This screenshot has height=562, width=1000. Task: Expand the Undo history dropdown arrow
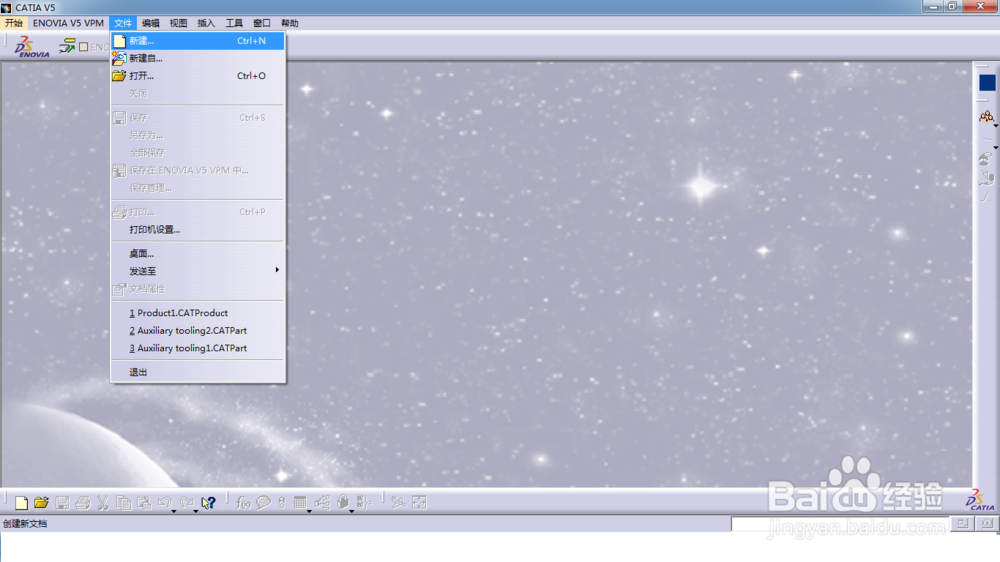coord(173,511)
